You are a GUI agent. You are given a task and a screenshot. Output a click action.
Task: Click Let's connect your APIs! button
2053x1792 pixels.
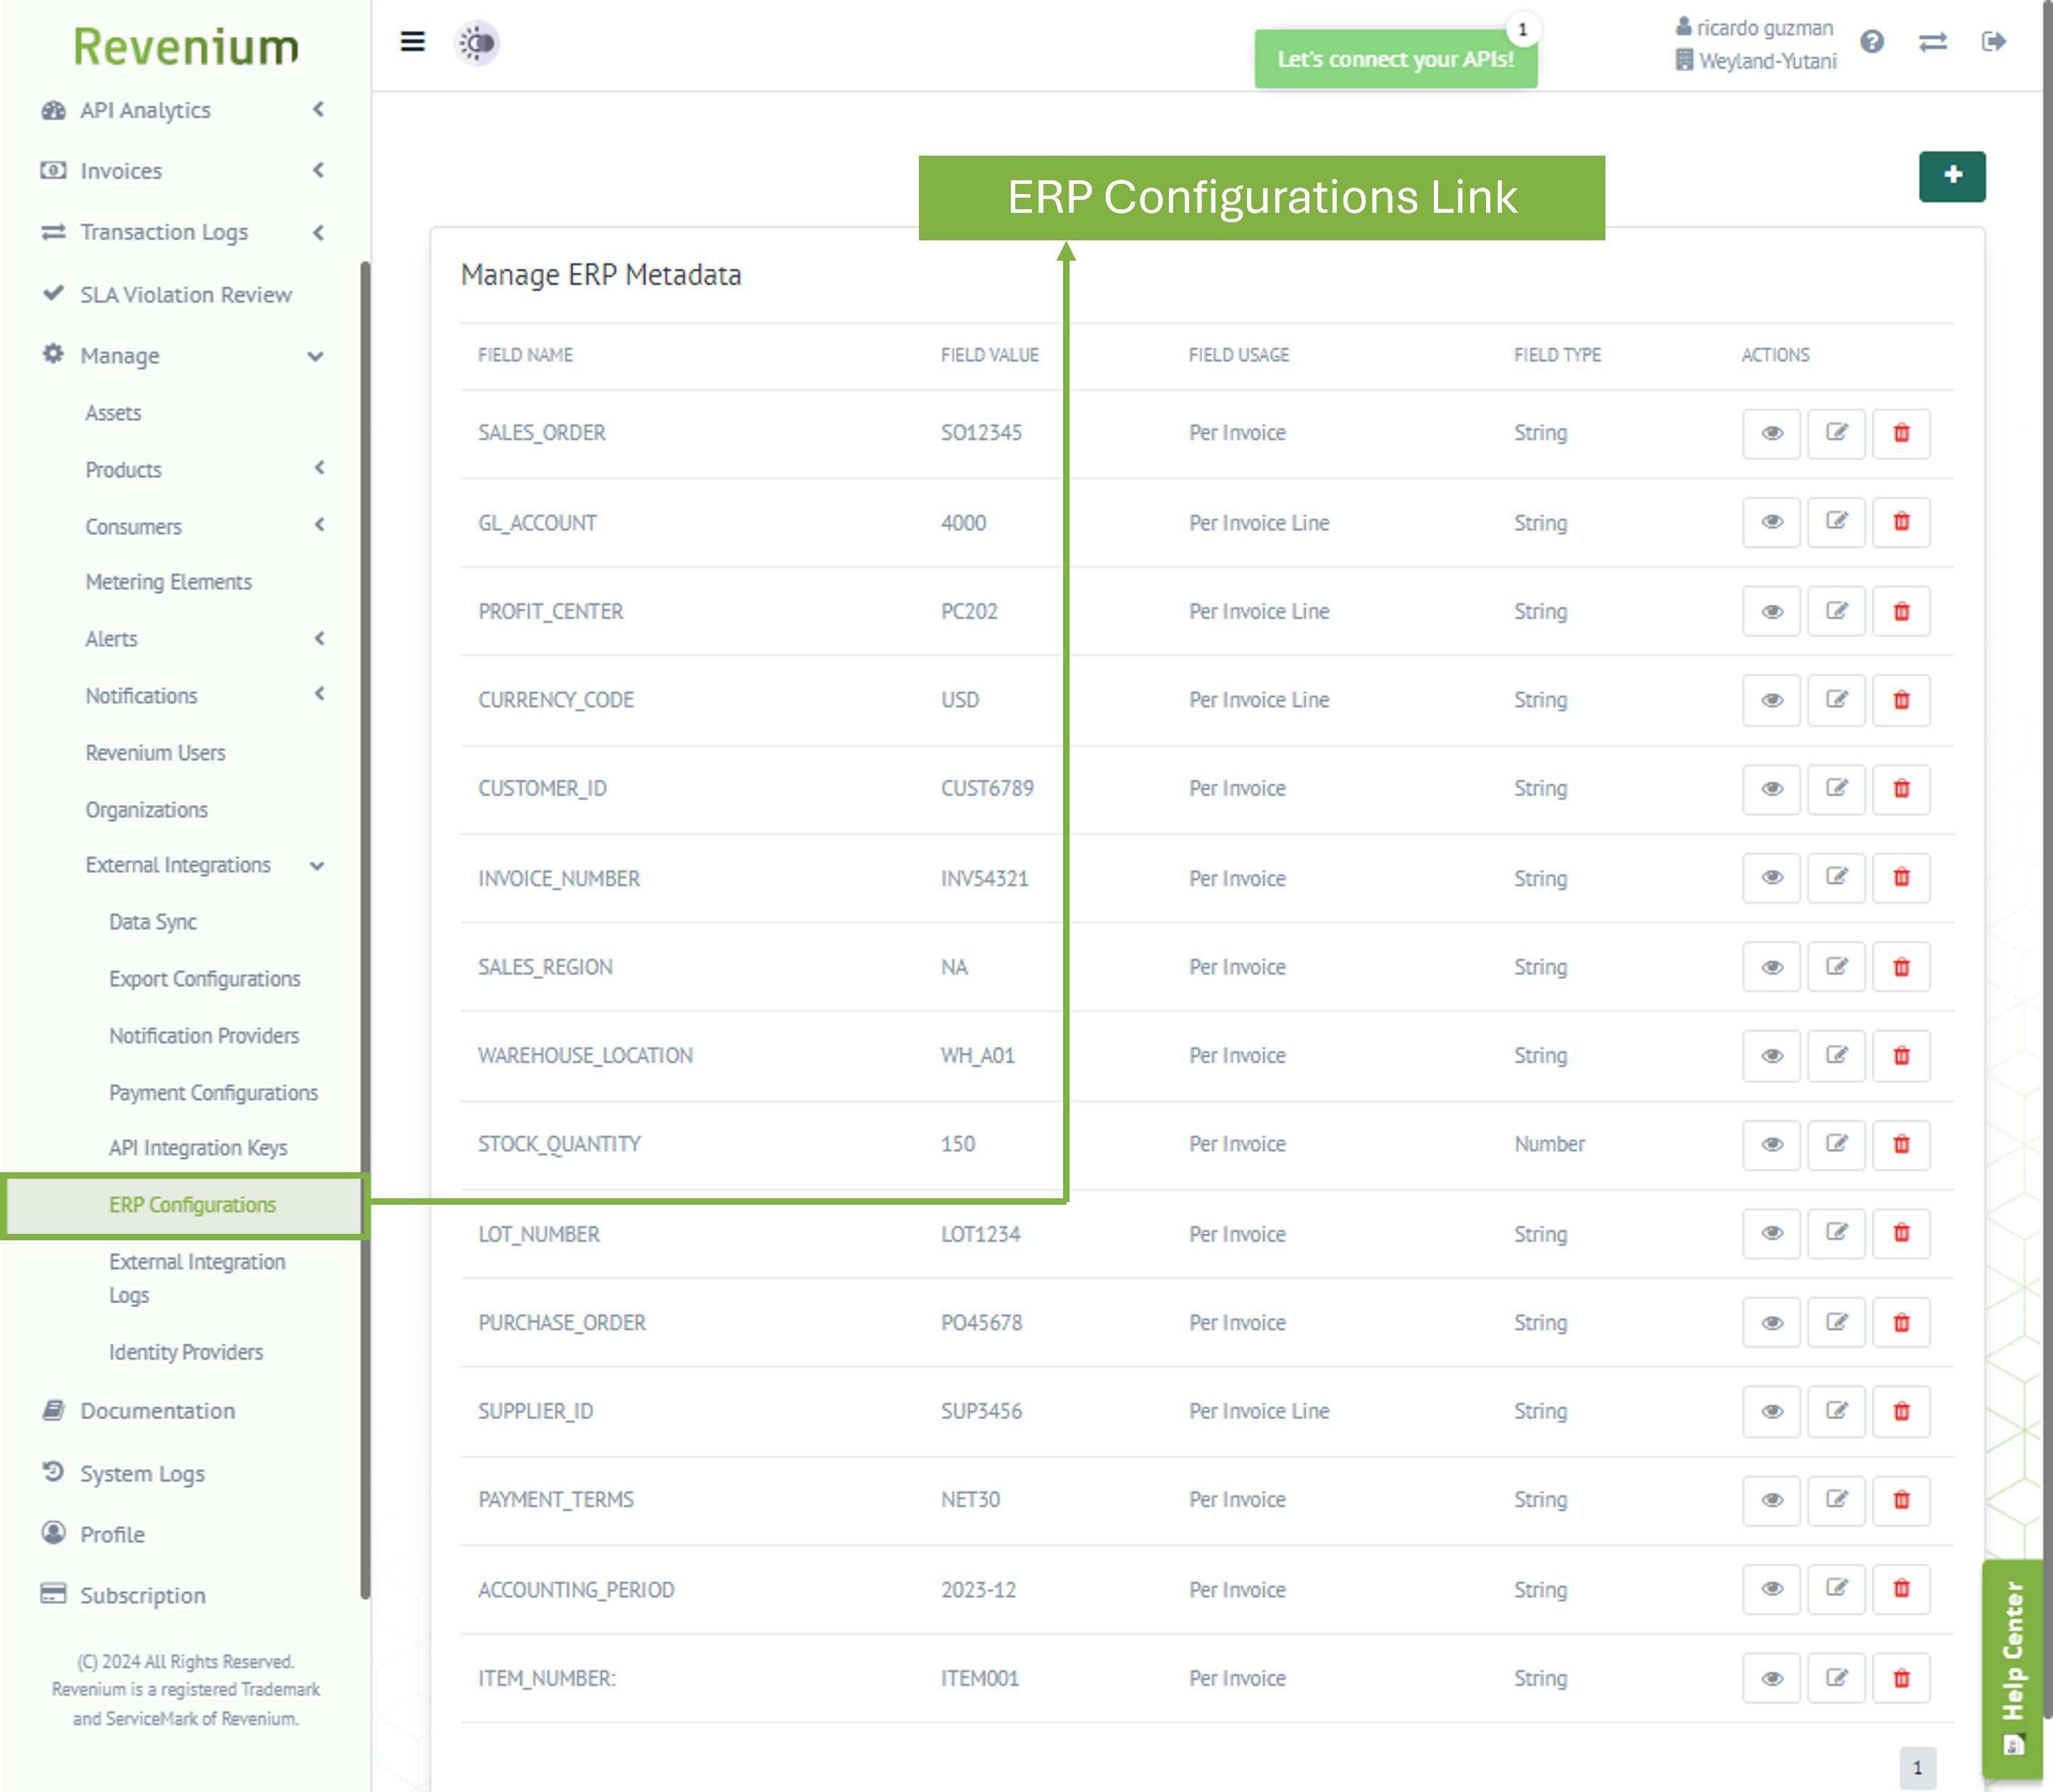1395,60
